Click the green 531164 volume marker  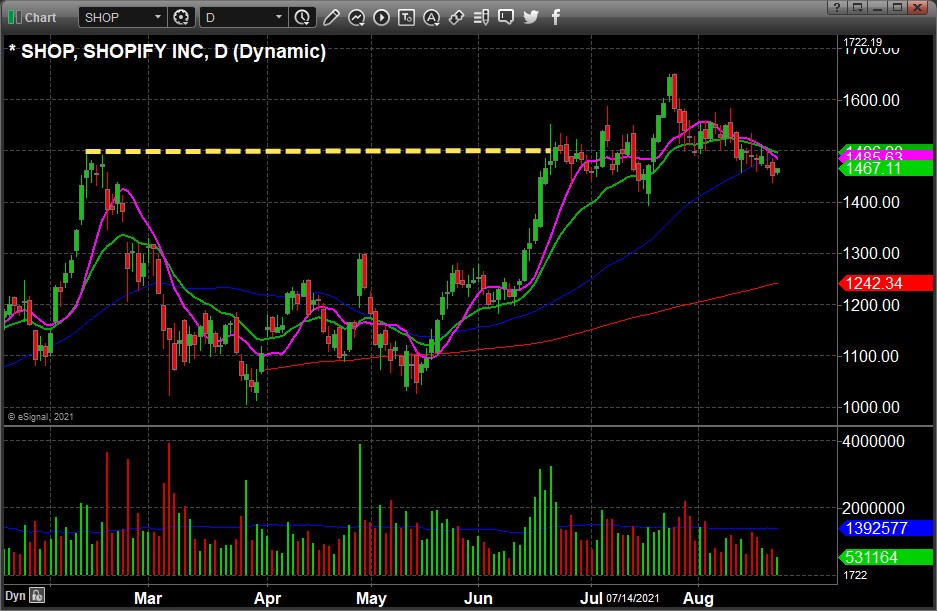pyautogui.click(x=886, y=557)
